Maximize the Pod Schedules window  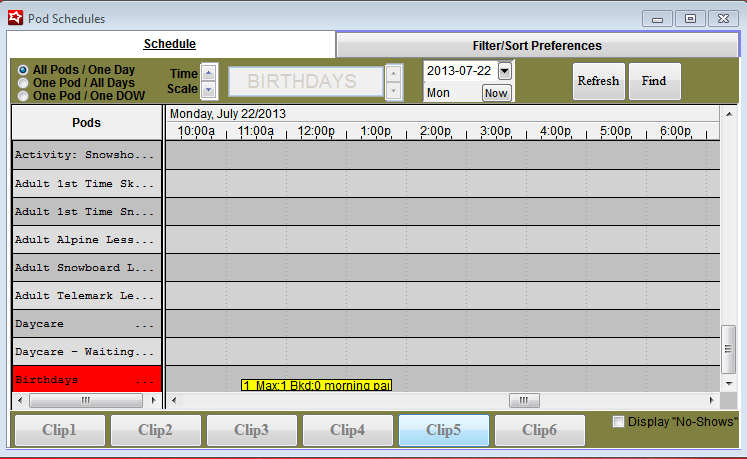[690, 19]
